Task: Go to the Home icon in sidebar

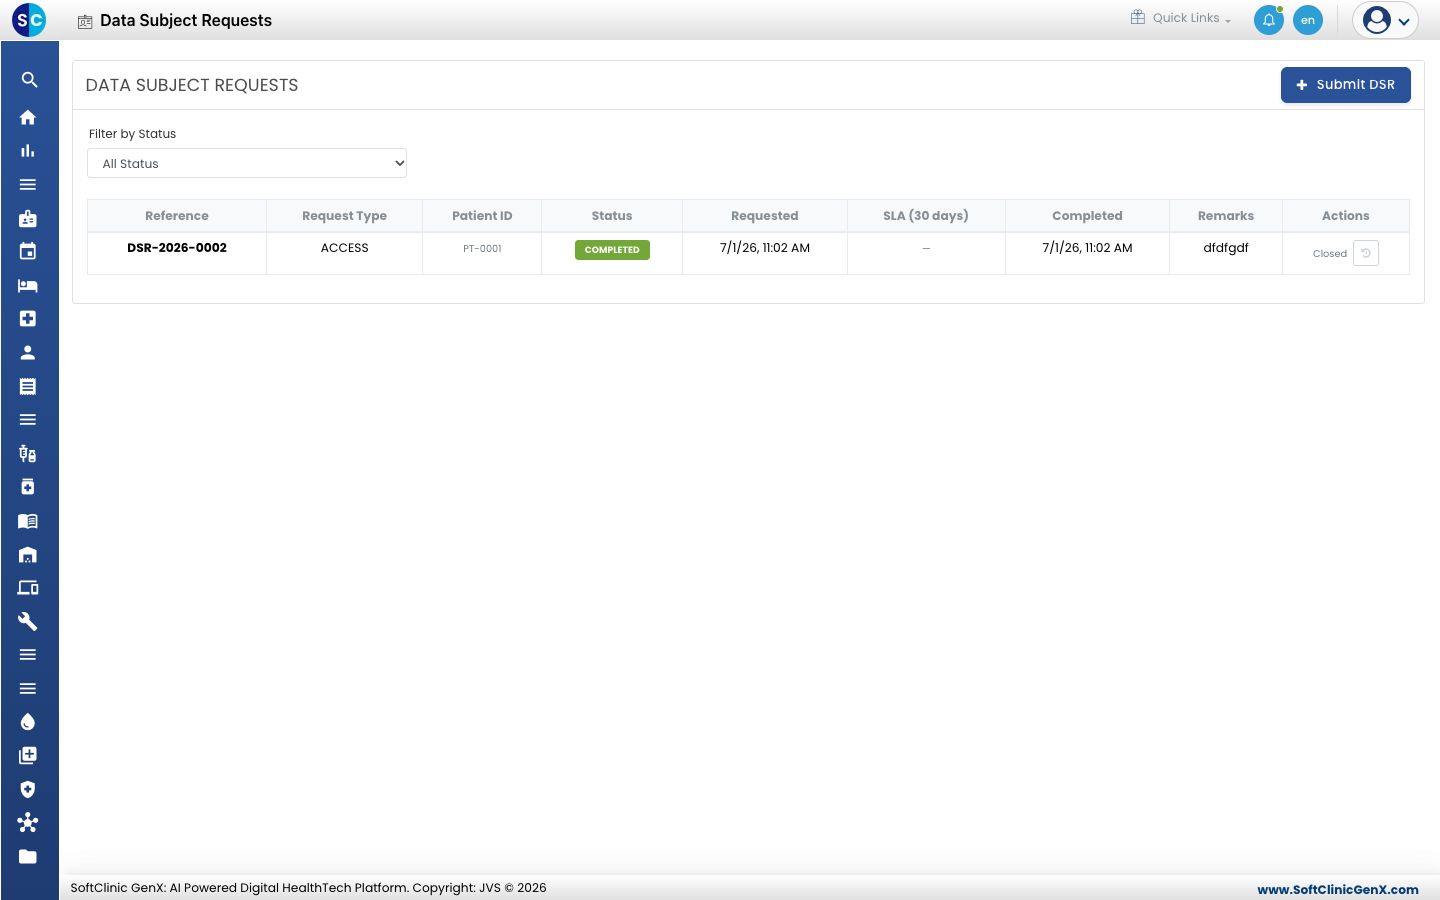Action: tap(28, 117)
